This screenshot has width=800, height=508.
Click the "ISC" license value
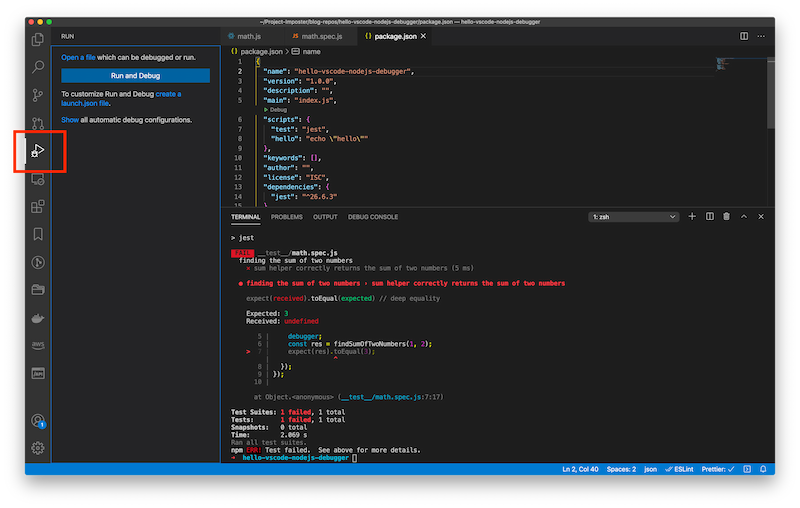click(x=315, y=177)
